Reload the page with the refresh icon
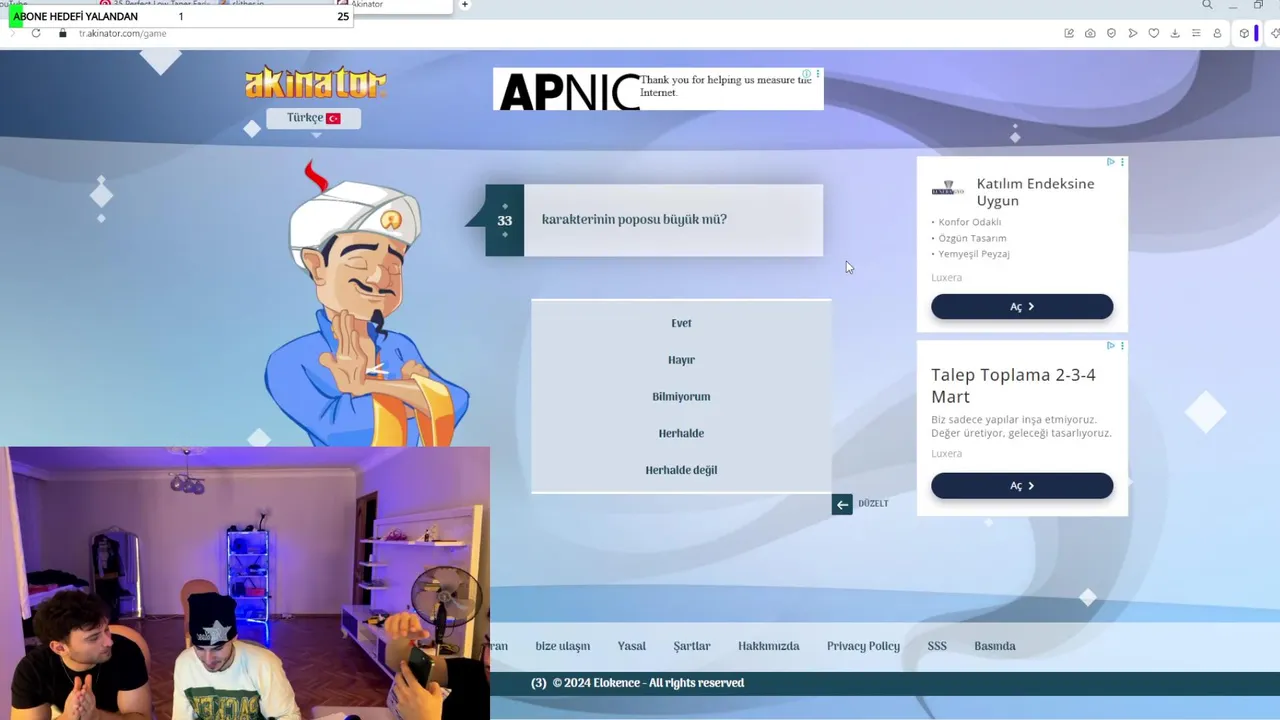 coord(36,33)
